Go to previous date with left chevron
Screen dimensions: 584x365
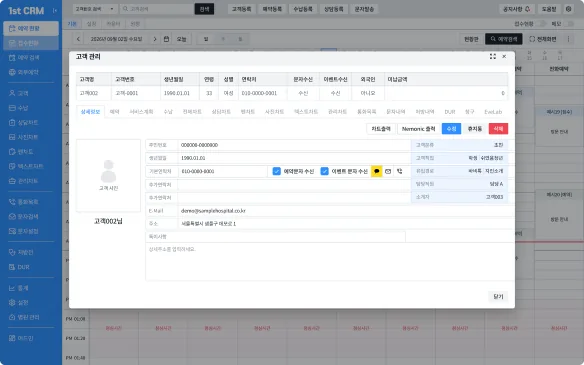(78, 39)
